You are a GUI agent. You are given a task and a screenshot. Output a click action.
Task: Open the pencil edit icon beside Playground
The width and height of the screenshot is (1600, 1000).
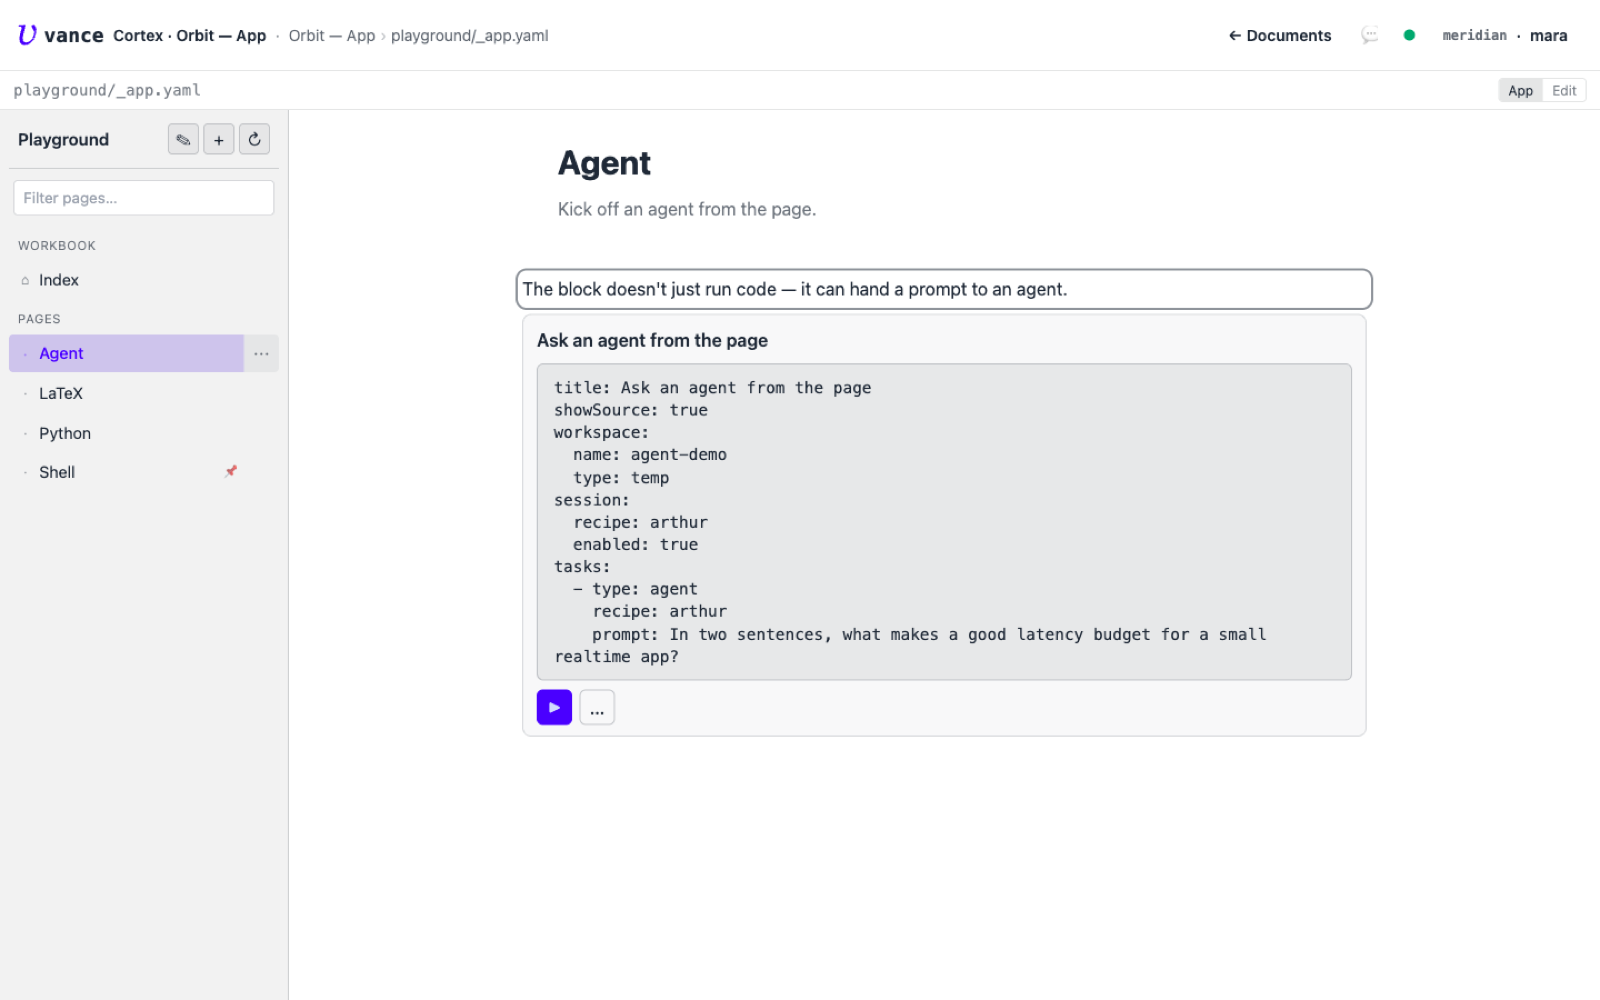[183, 140]
